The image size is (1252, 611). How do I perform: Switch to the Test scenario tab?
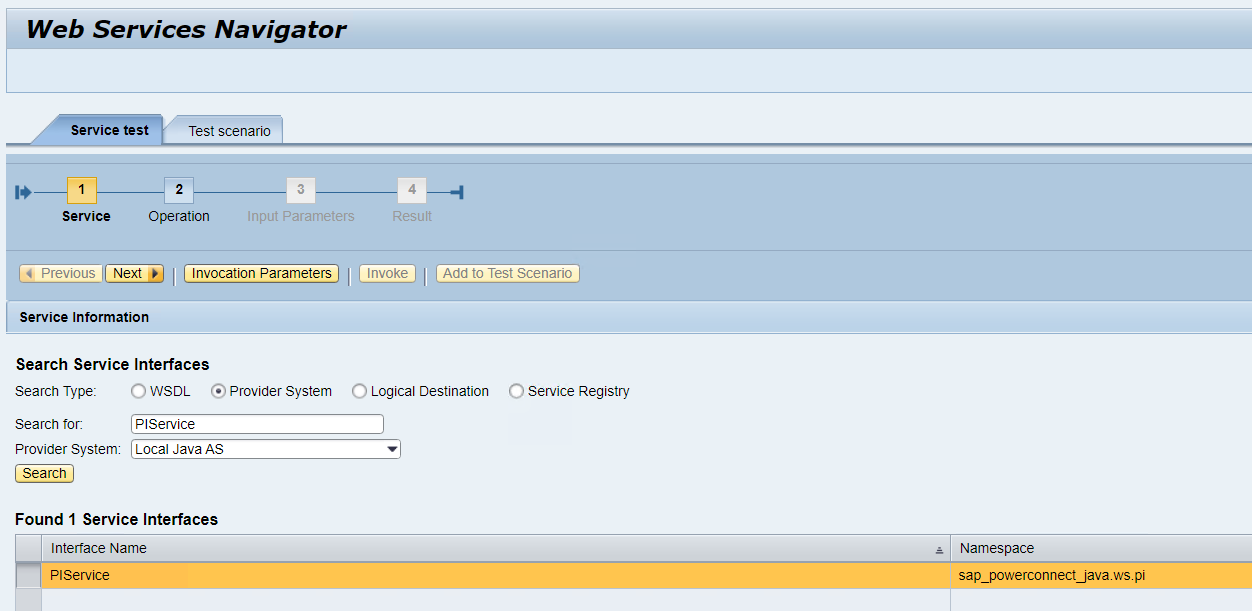tap(229, 131)
